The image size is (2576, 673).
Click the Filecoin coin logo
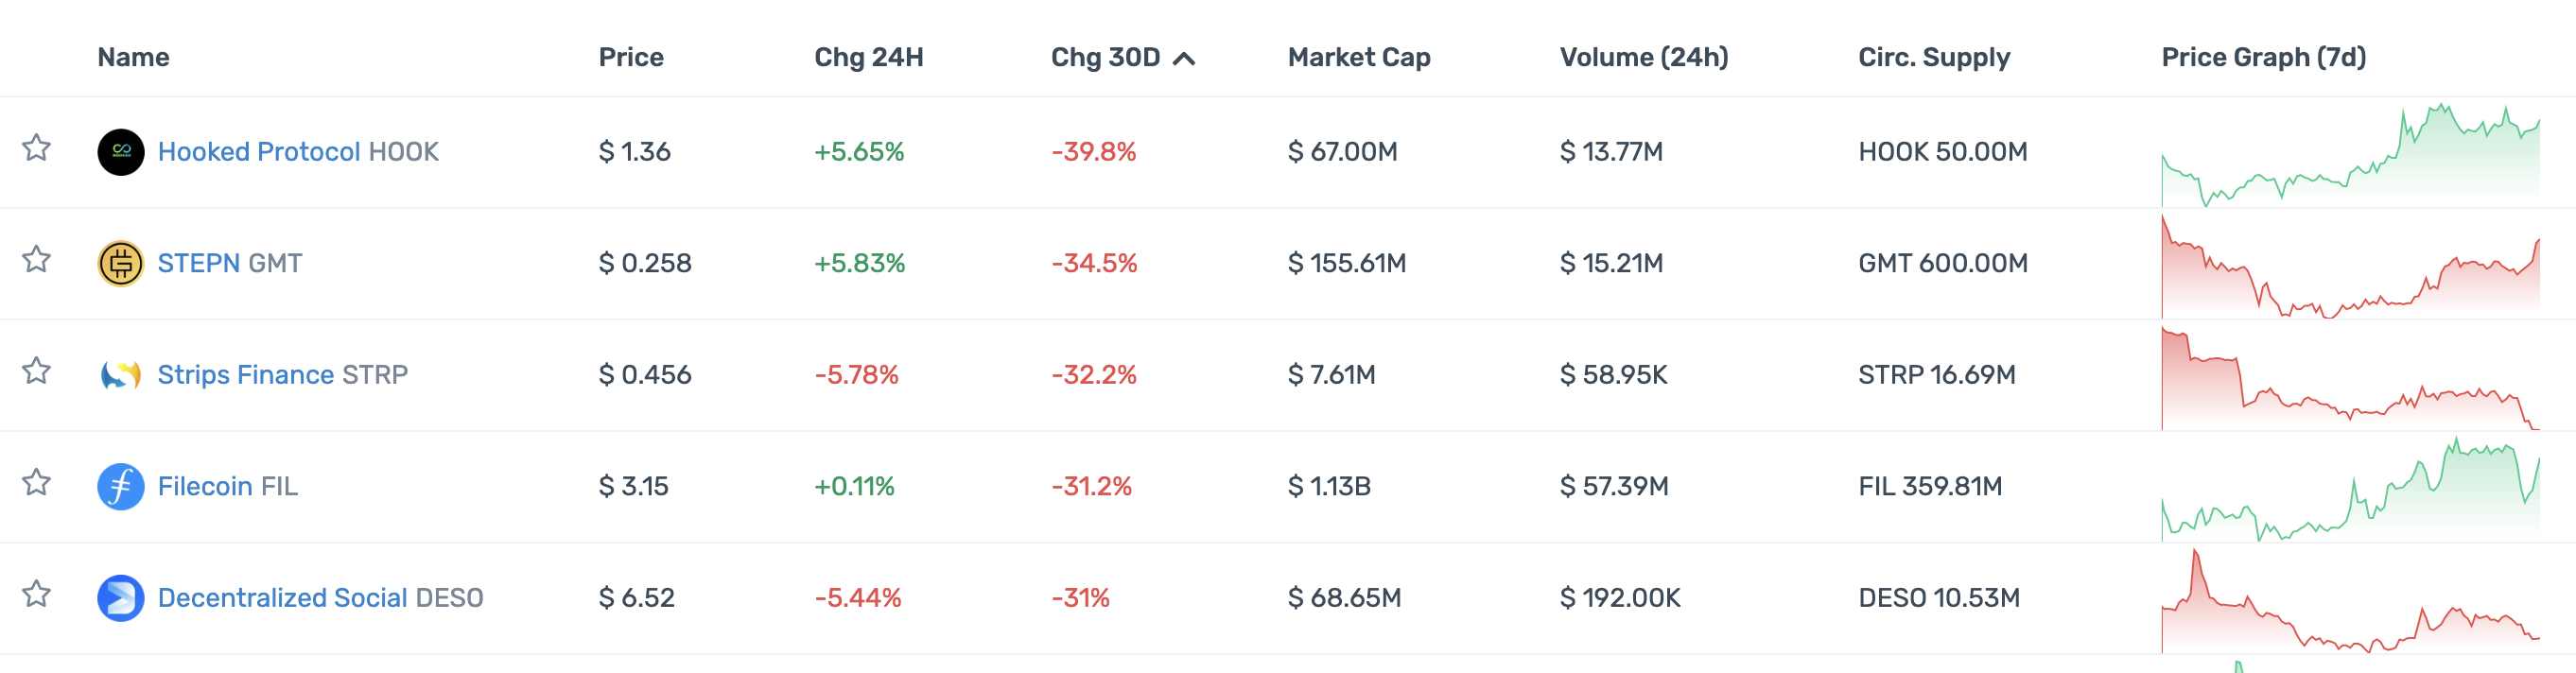click(120, 487)
